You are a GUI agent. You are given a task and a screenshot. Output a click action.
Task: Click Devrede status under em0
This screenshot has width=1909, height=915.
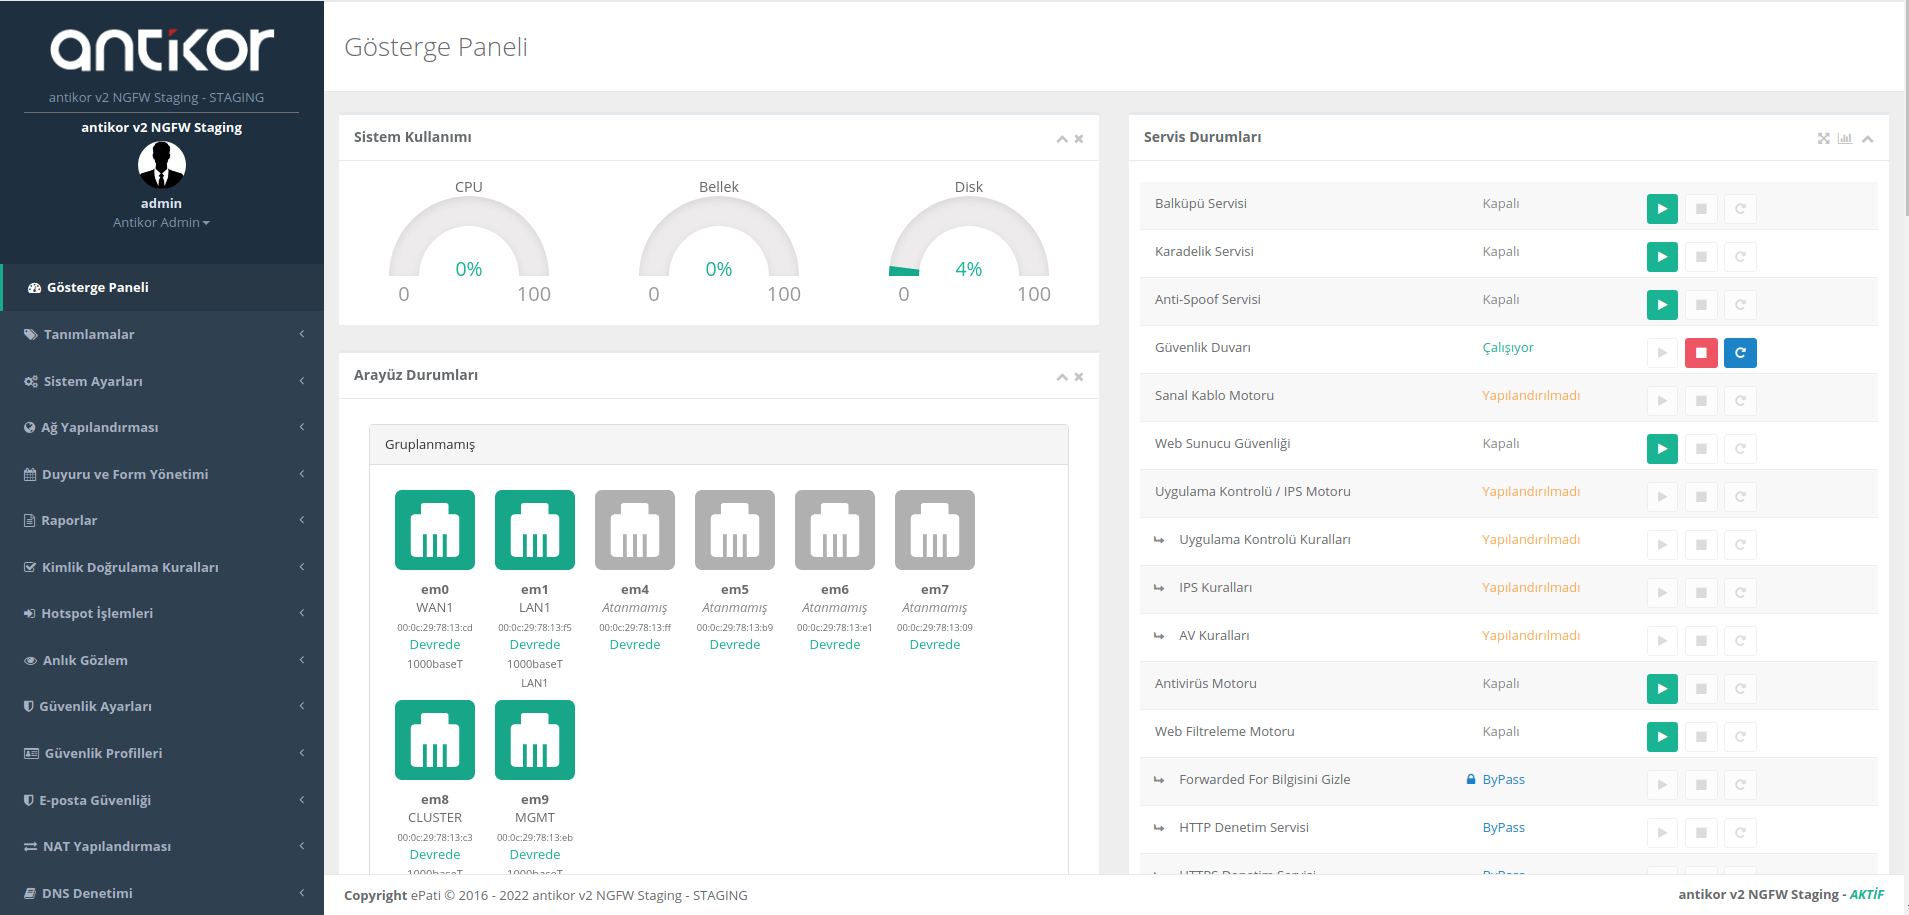(435, 645)
